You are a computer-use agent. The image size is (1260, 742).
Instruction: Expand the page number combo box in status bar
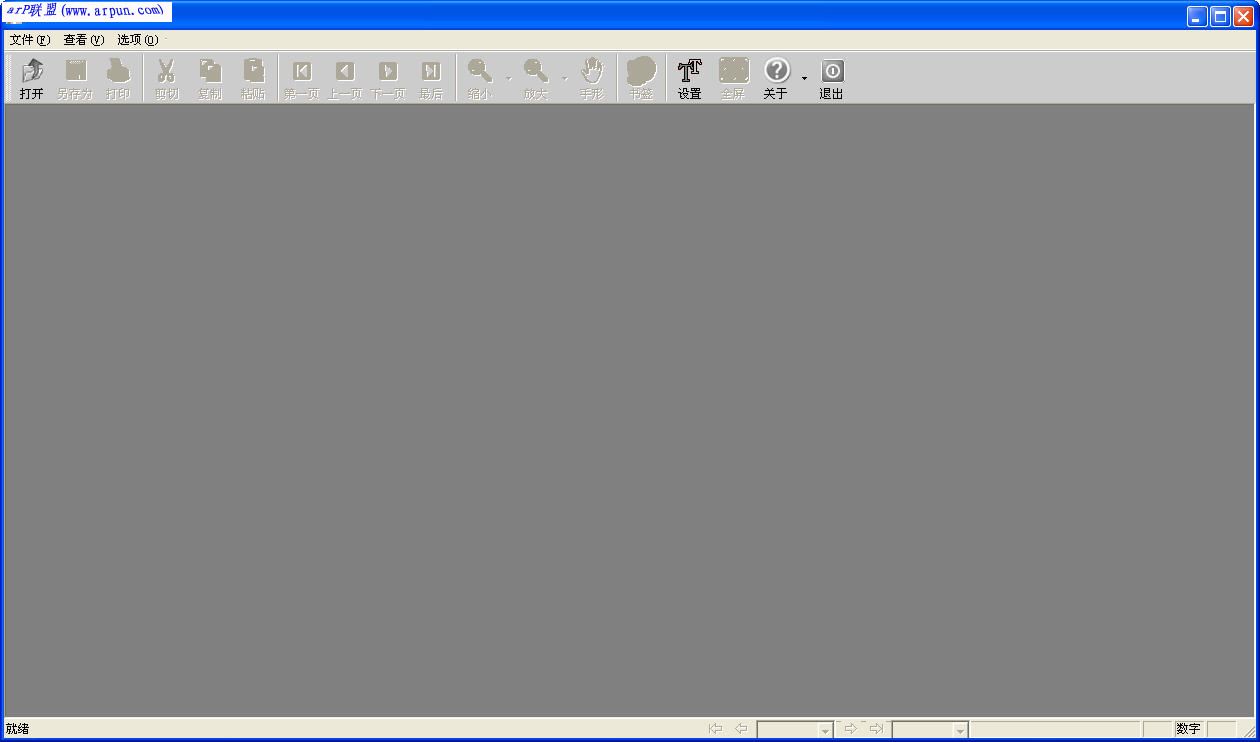824,729
